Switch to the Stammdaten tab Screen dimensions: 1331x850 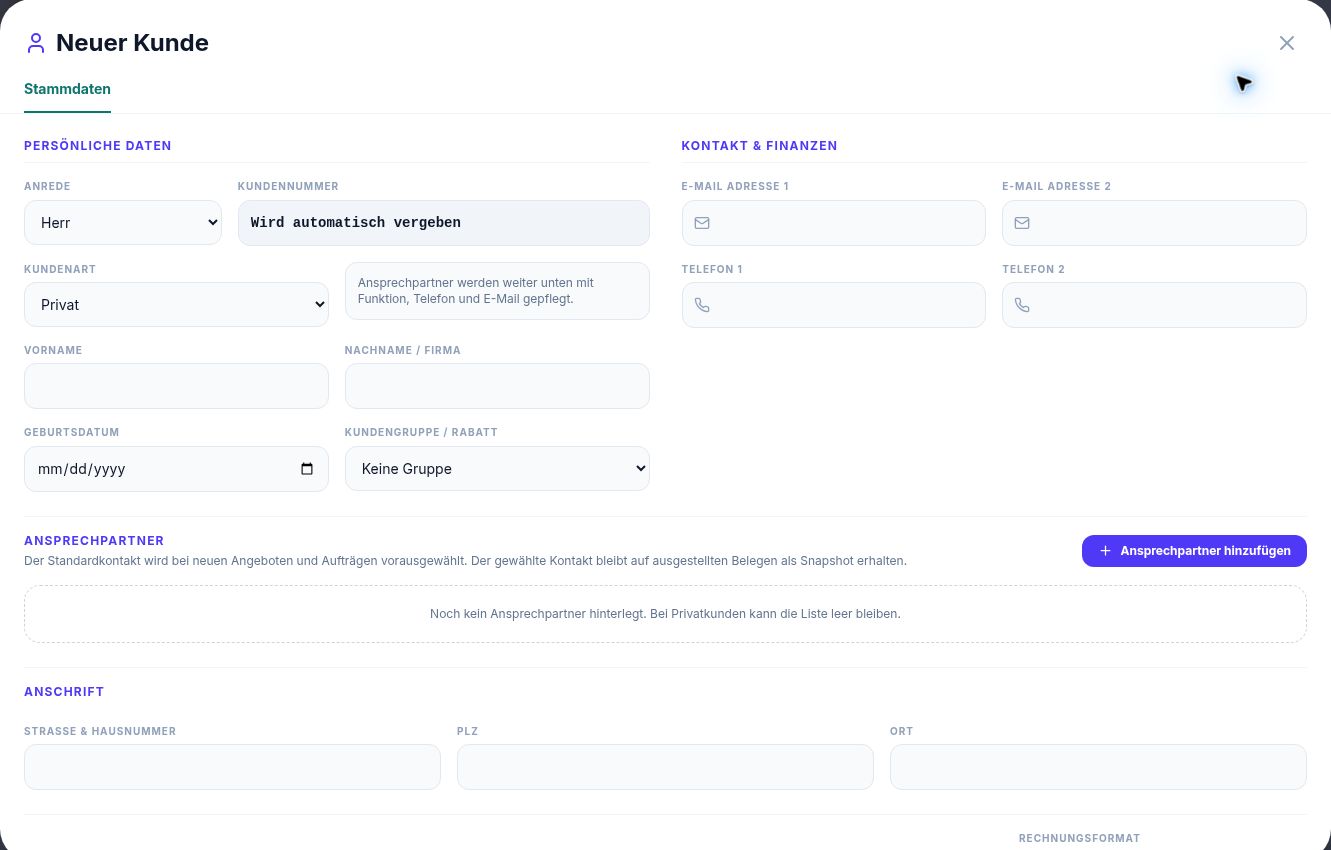[67, 89]
